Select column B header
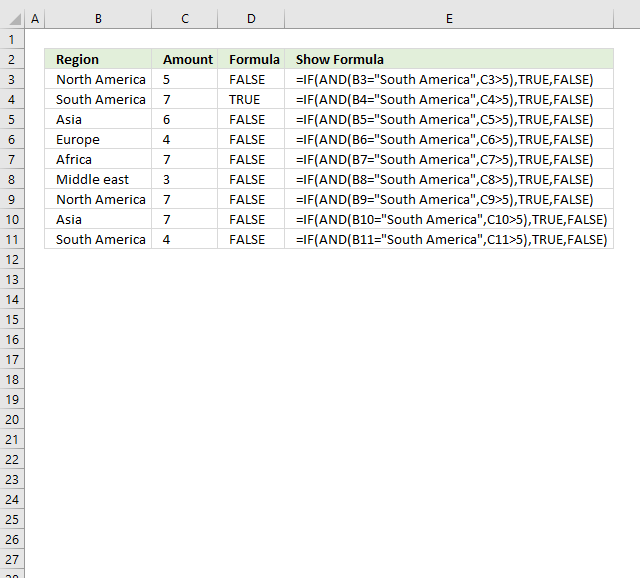Image resolution: width=640 pixels, height=578 pixels. coord(98,19)
